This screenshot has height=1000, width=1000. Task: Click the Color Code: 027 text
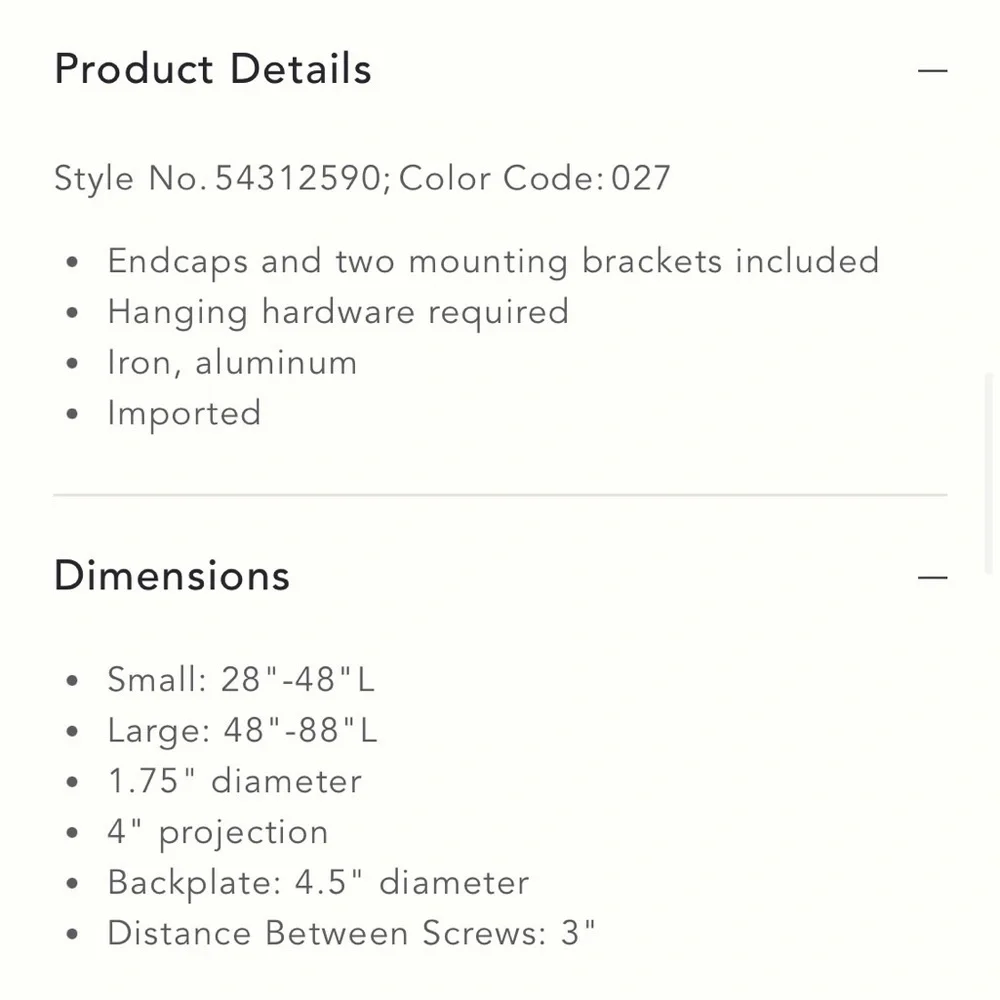534,178
